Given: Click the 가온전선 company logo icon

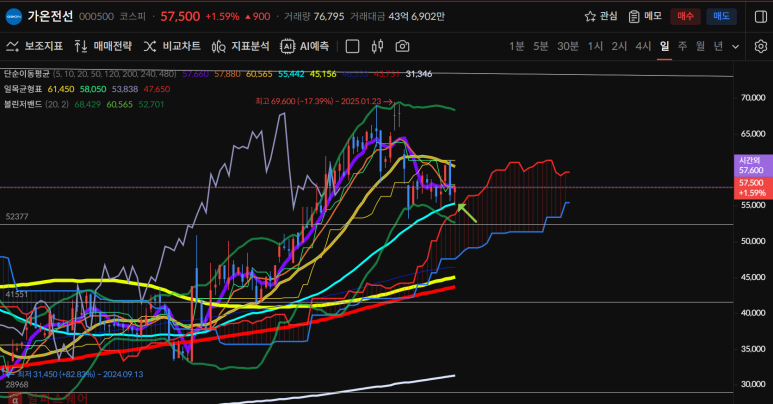Looking at the screenshot, I should point(14,16).
